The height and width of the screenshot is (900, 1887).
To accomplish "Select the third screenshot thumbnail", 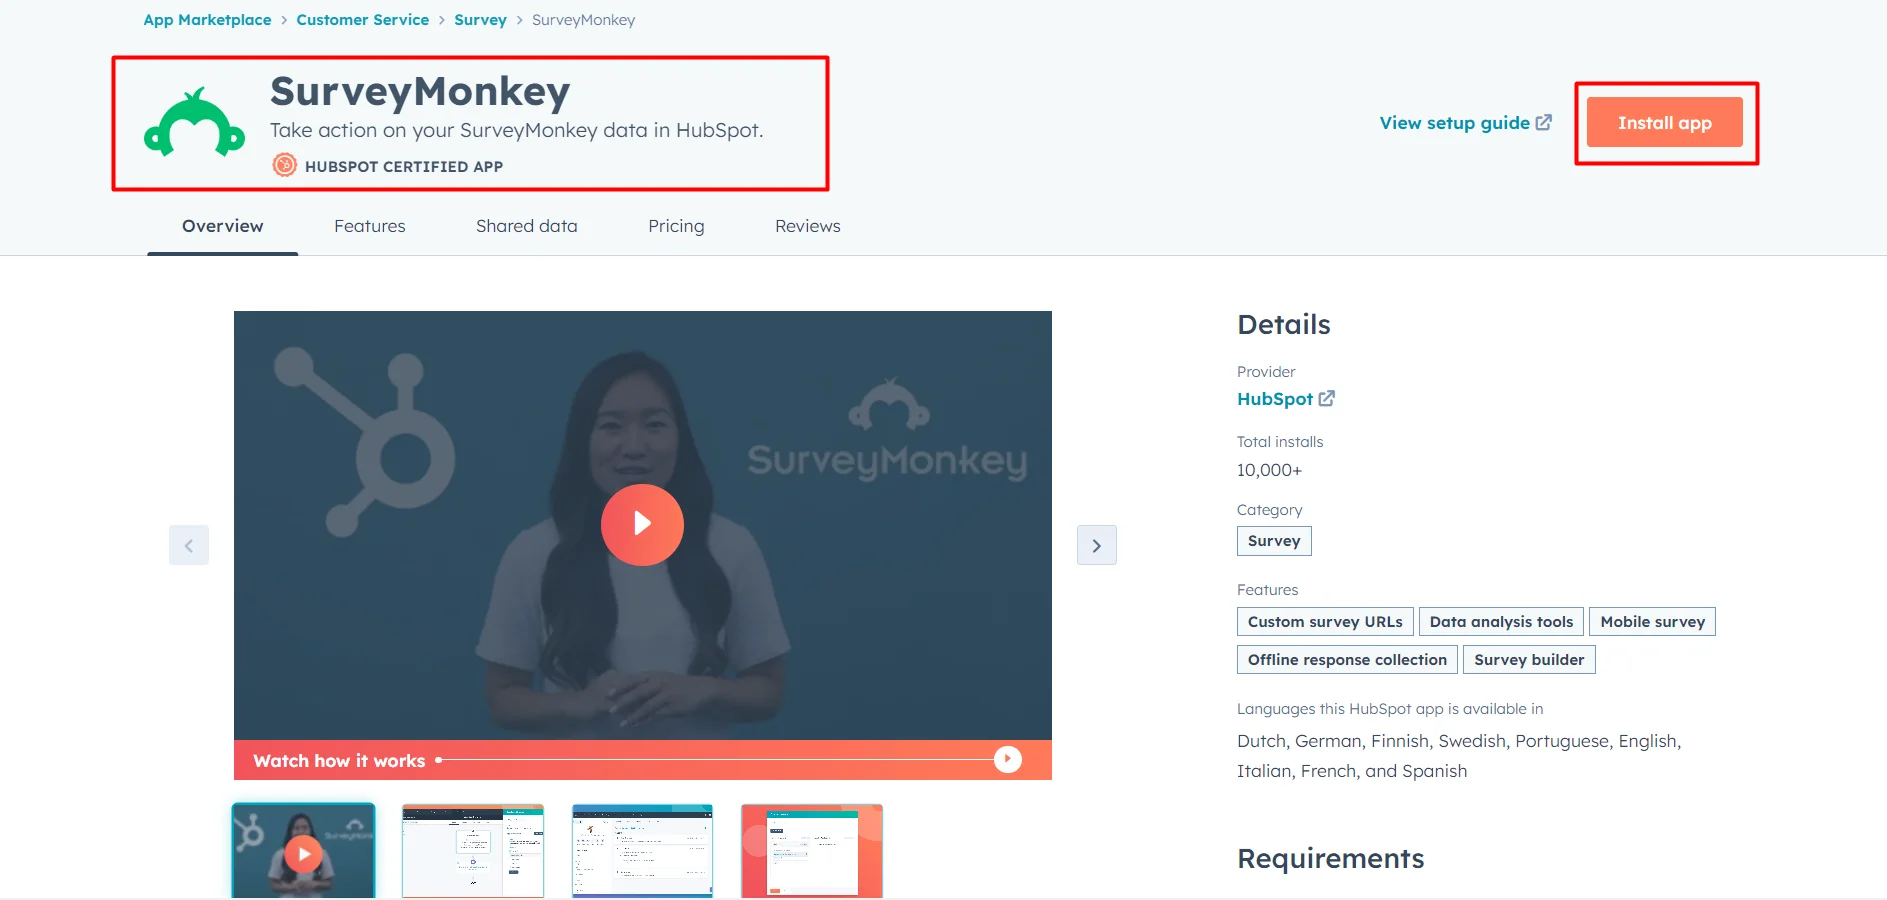I will coord(642,851).
